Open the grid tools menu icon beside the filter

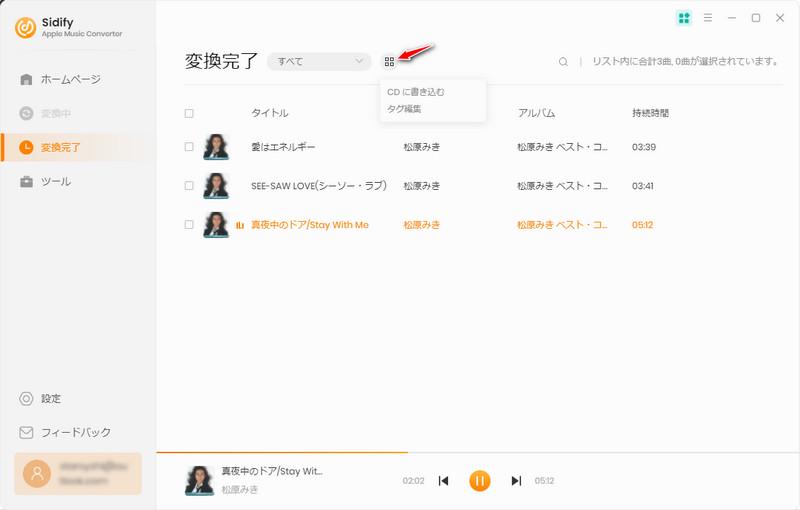pos(389,62)
